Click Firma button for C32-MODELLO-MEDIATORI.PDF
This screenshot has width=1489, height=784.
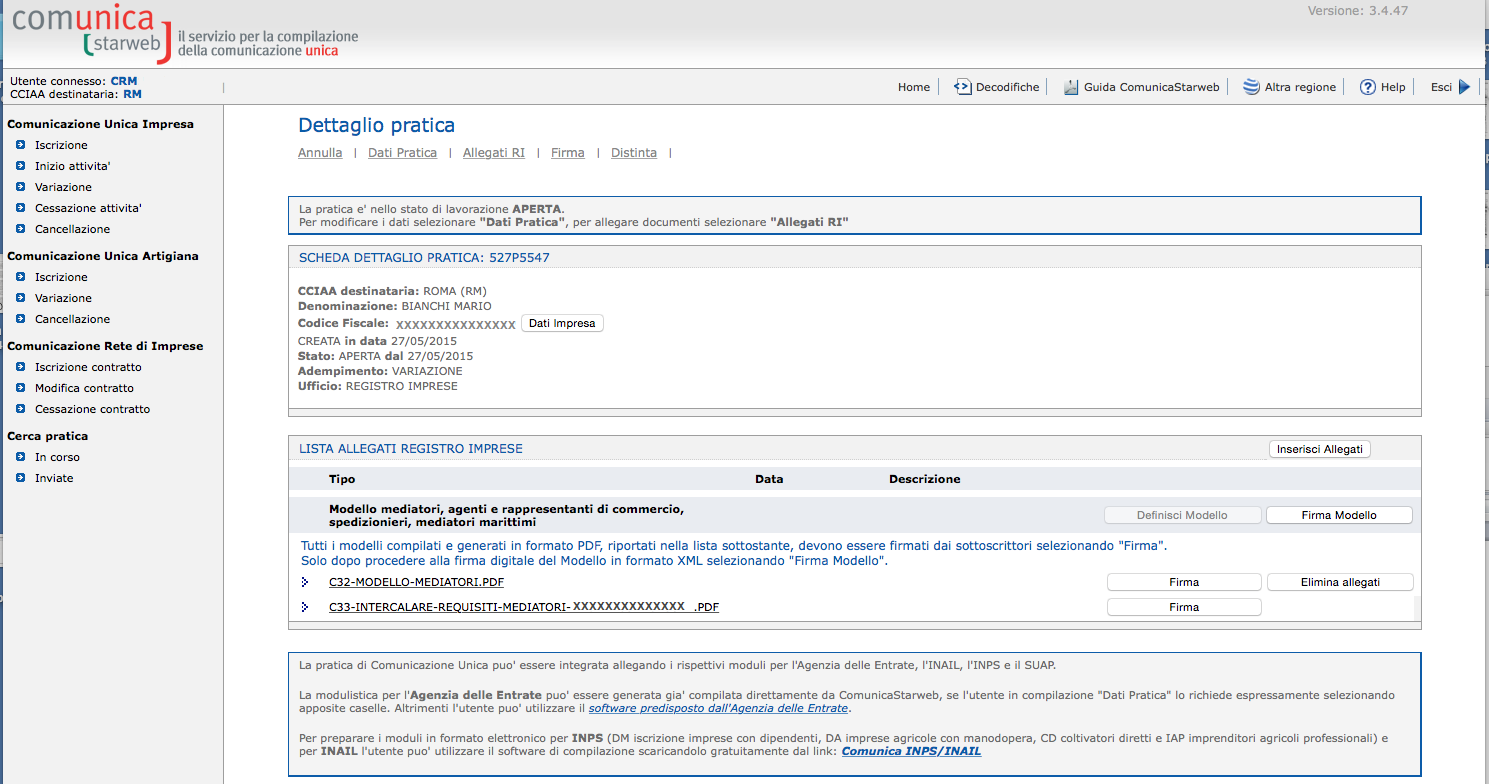point(1184,582)
